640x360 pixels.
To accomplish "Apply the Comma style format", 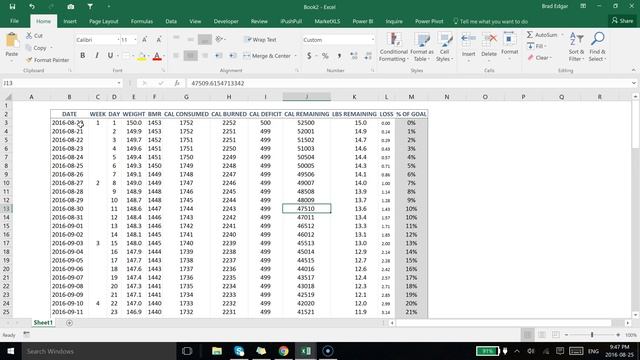I will pos(339,56).
